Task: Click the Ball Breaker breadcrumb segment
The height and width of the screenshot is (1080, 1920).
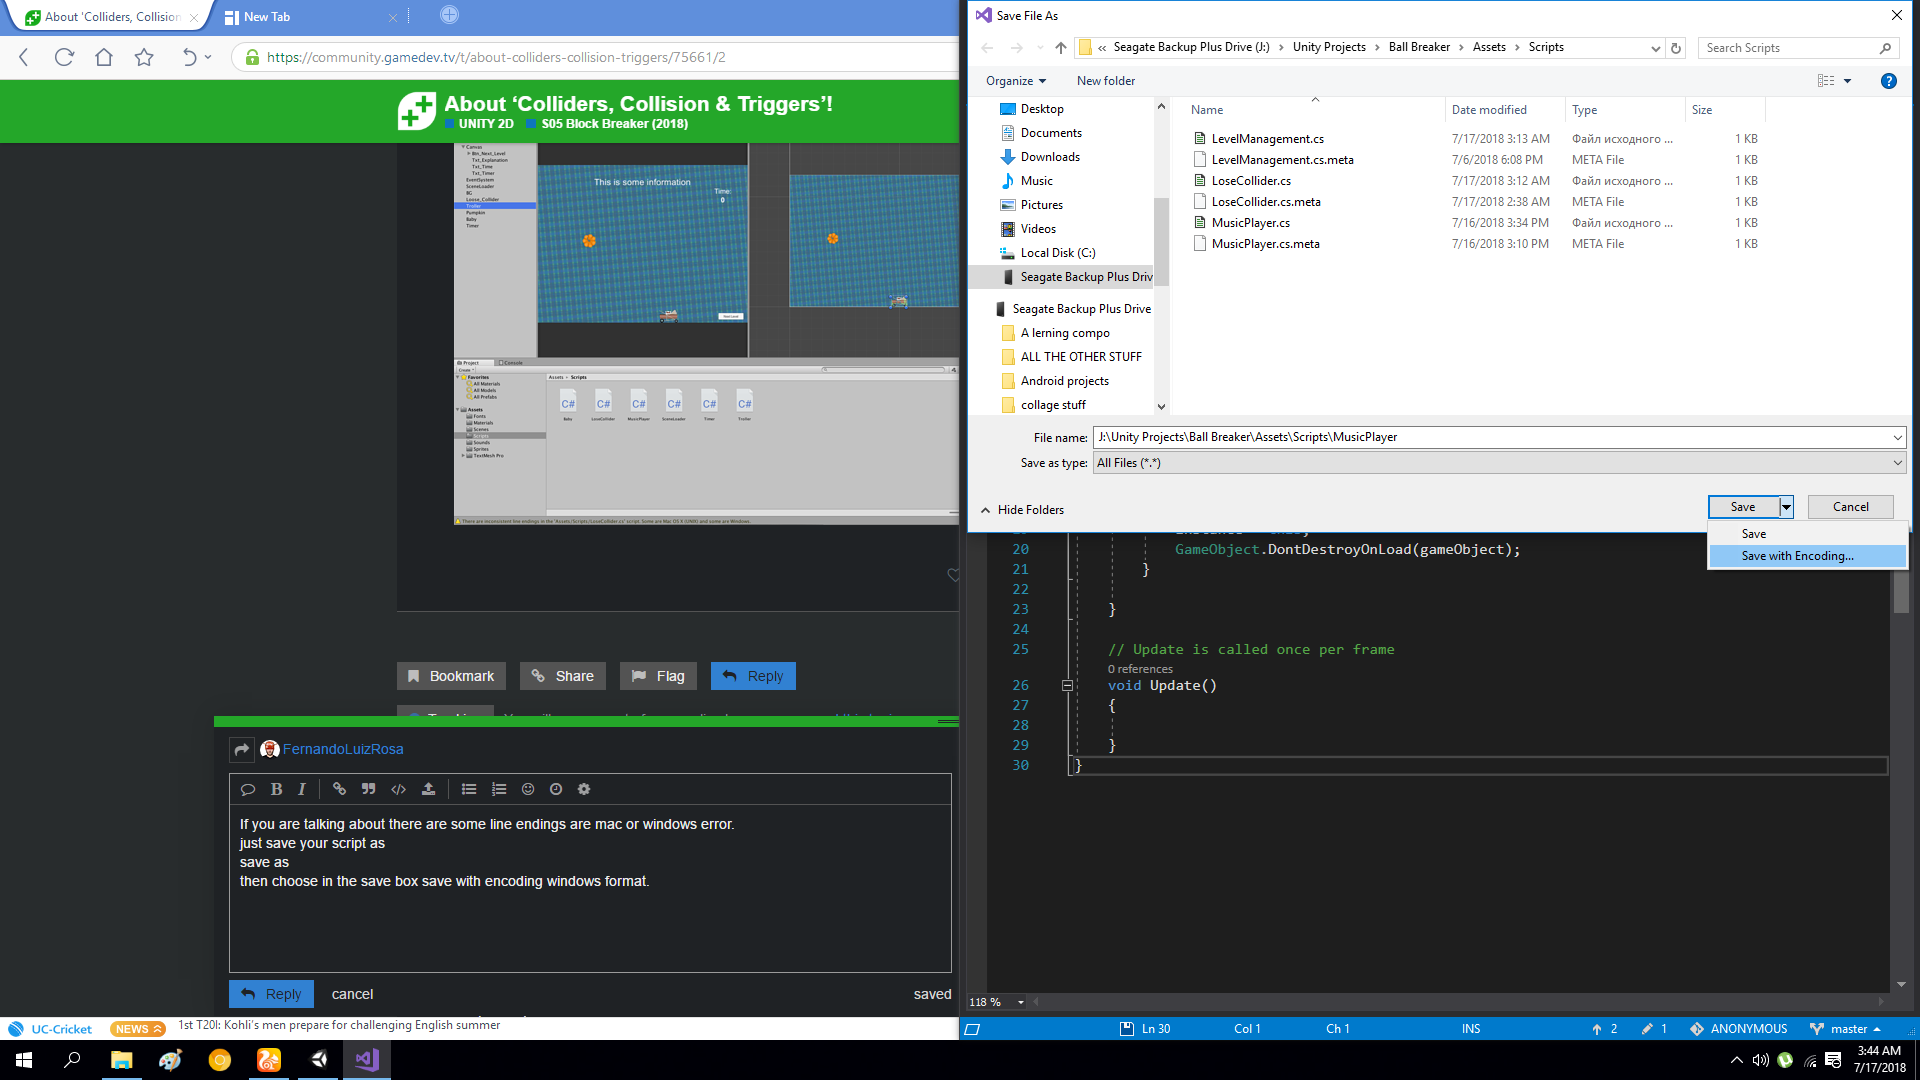Action: tap(1419, 47)
